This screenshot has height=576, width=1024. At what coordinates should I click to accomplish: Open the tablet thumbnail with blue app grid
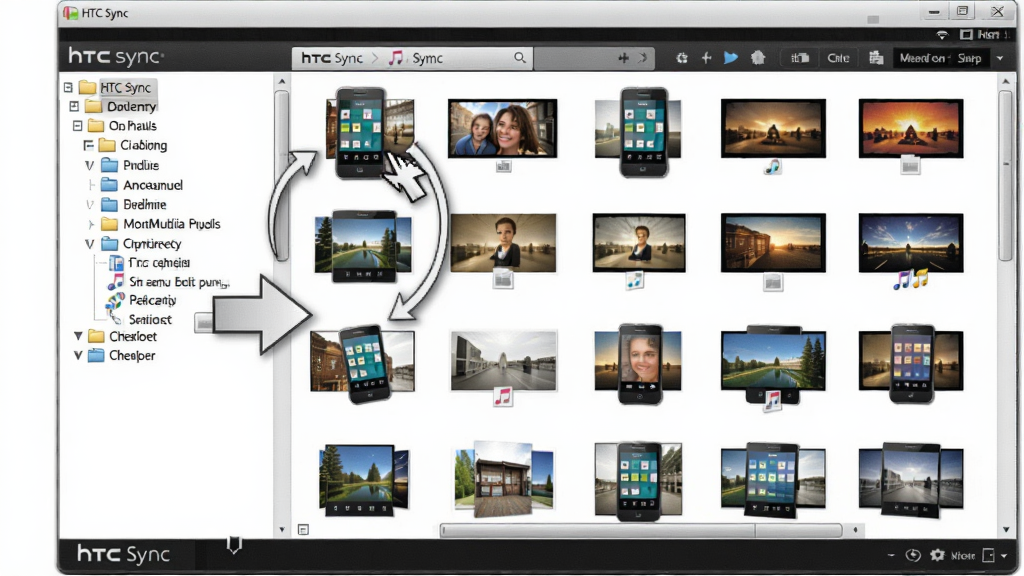point(772,479)
